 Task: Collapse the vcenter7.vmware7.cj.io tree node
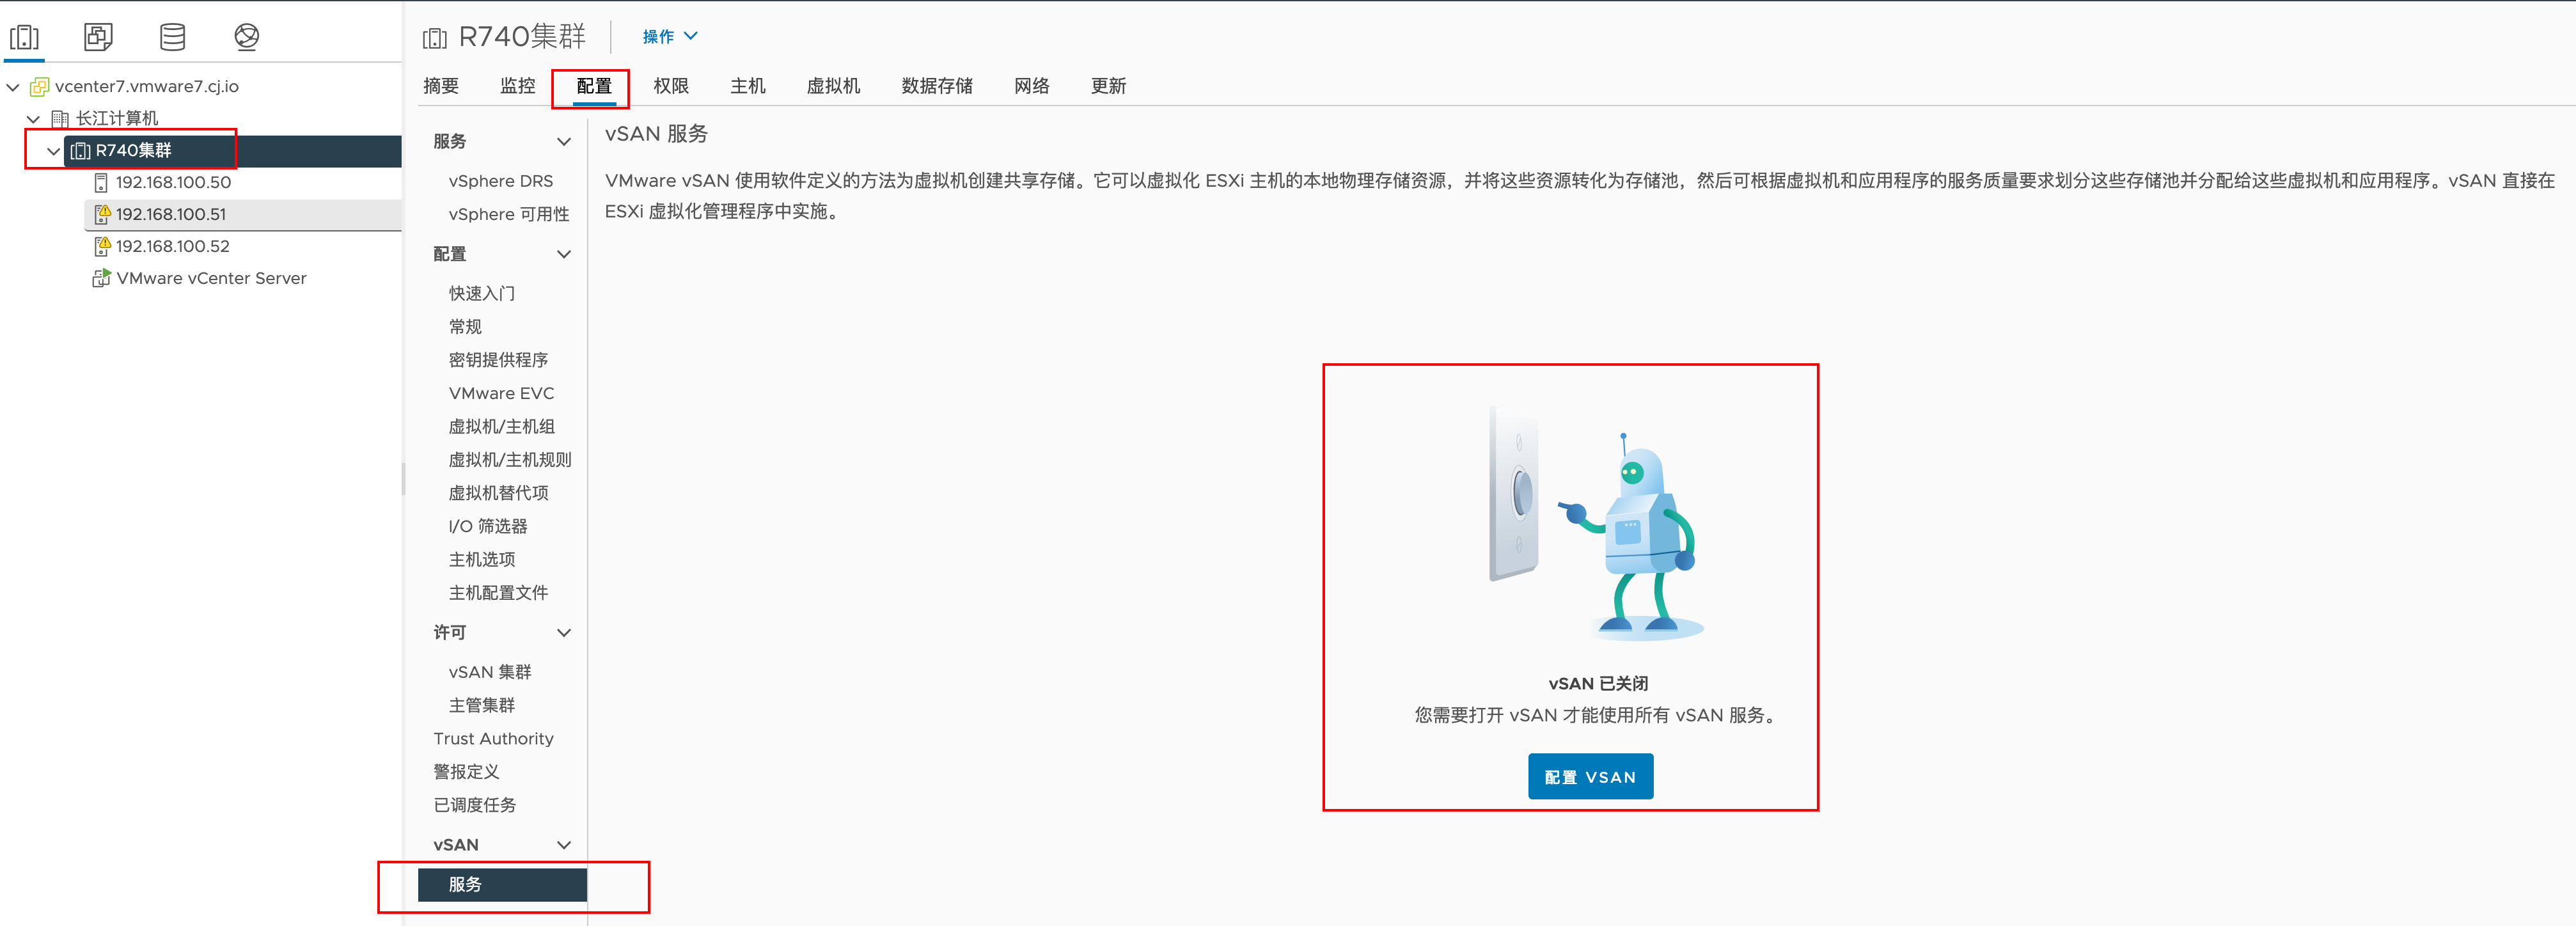tap(13, 87)
